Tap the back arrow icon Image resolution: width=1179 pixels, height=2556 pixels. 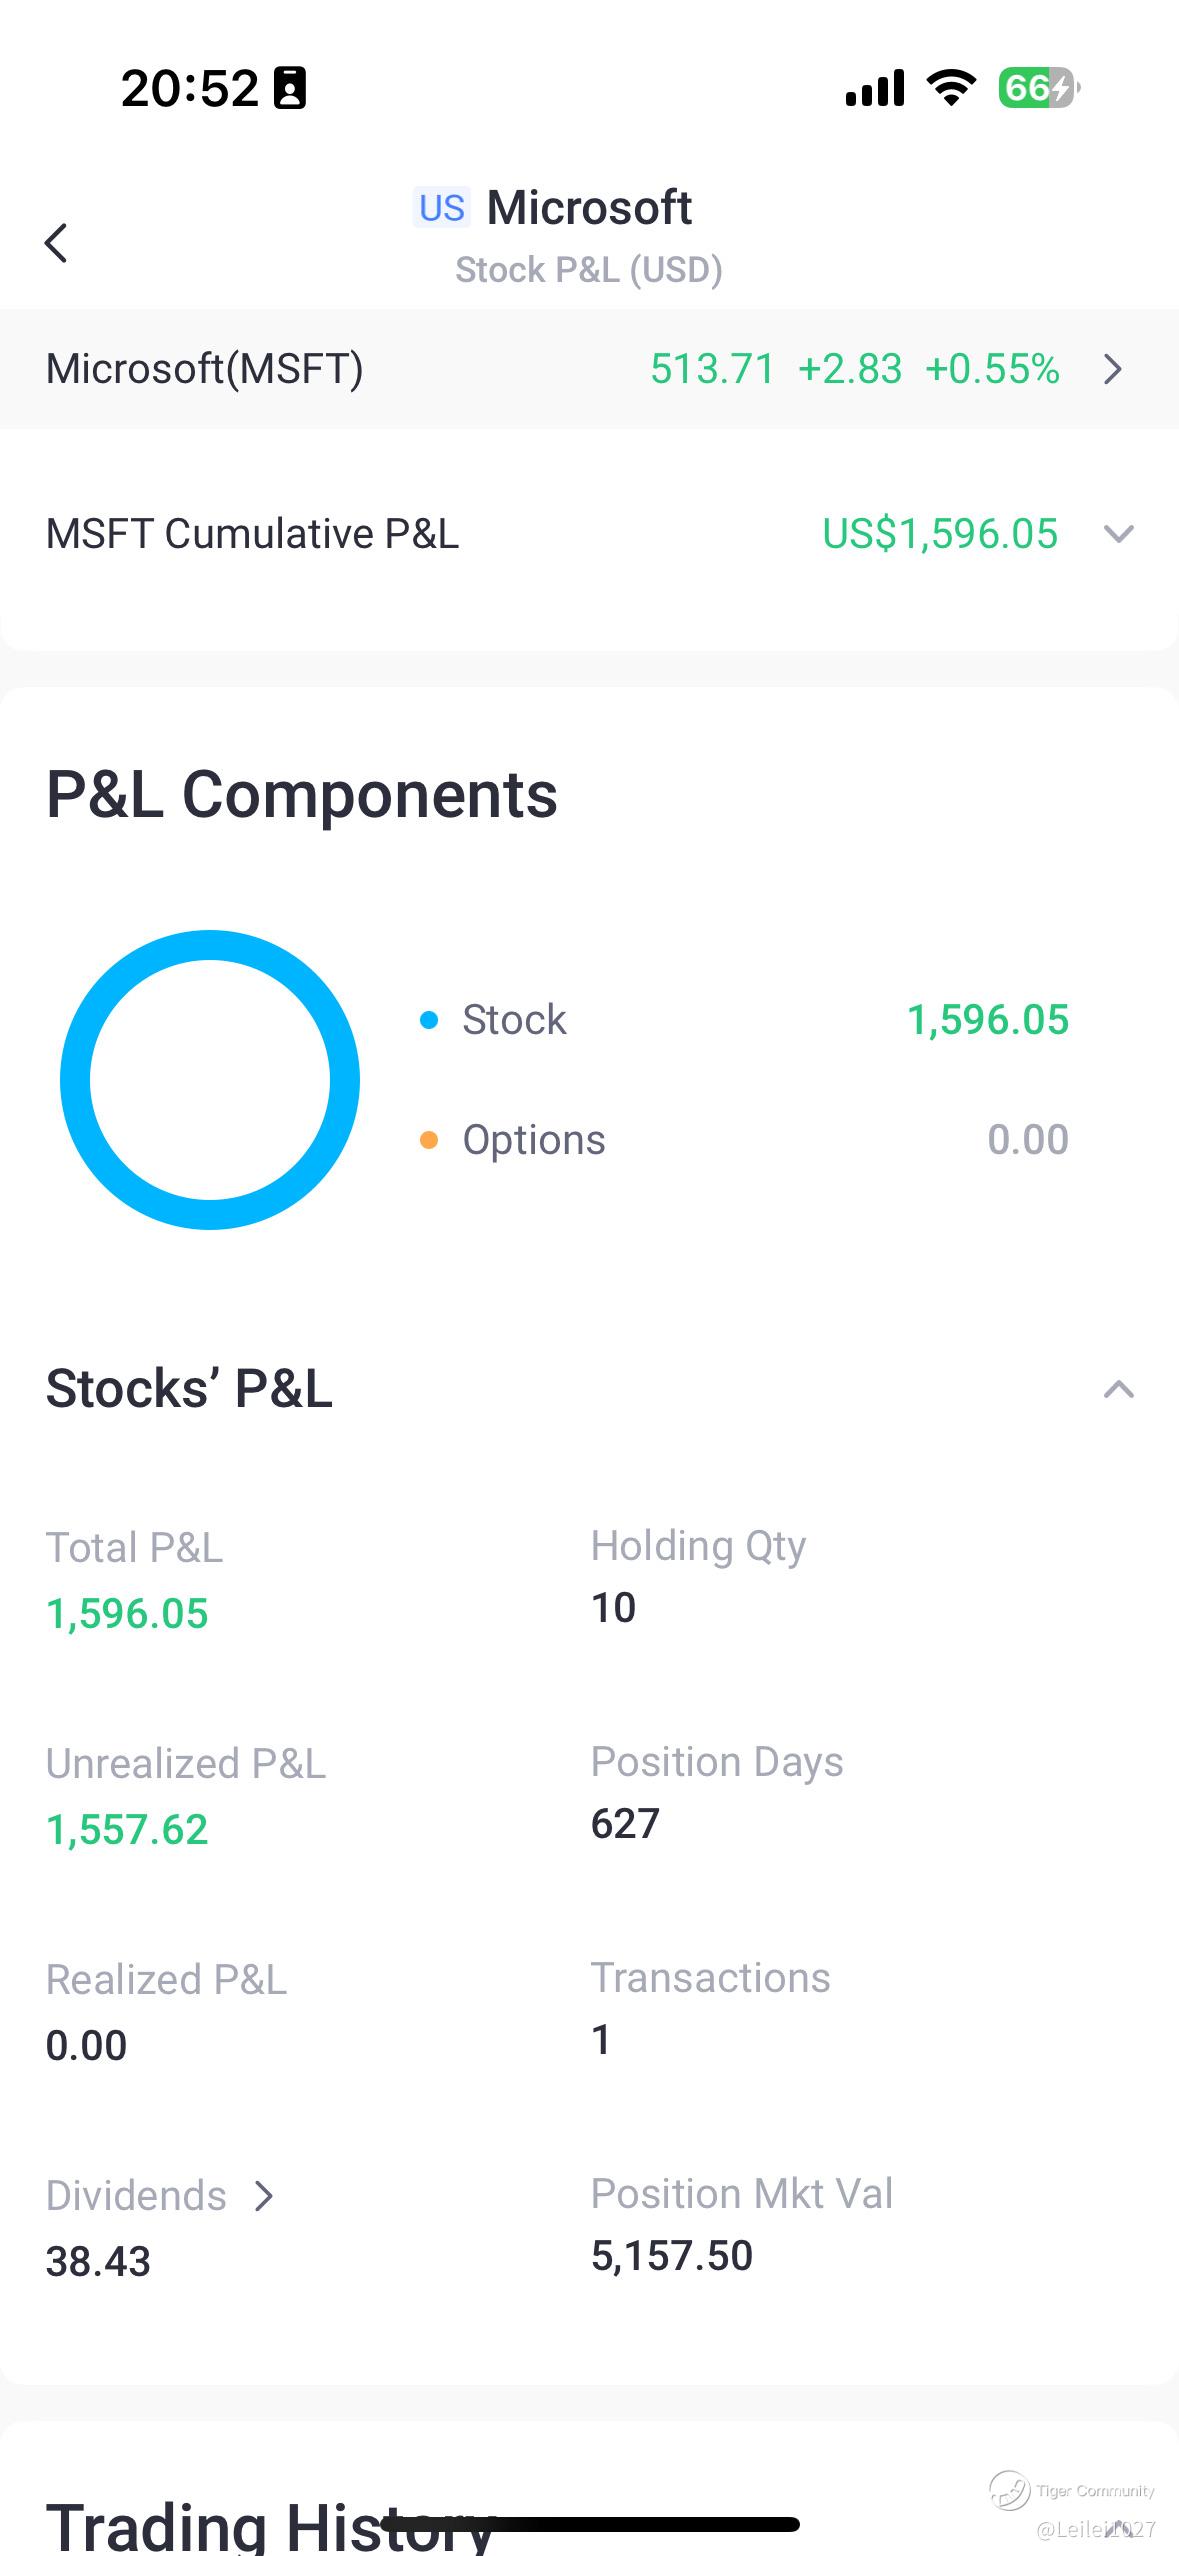tap(57, 243)
